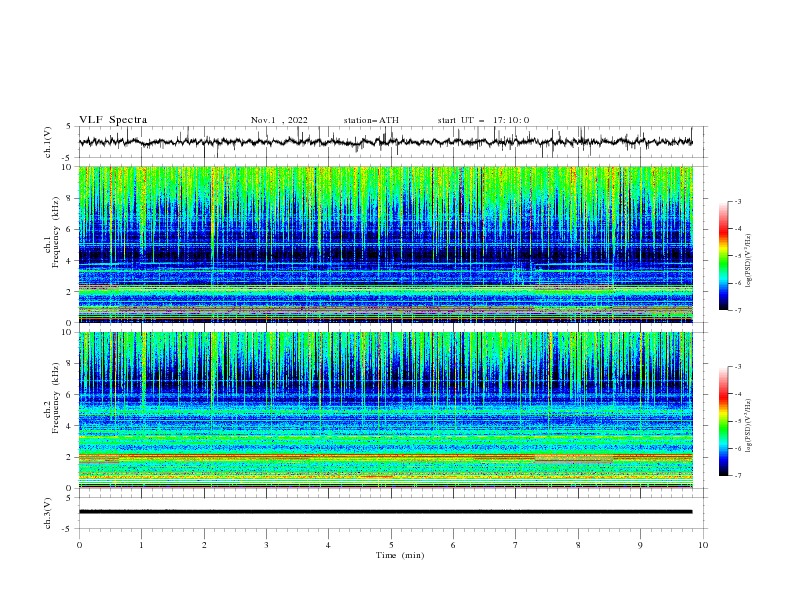Click the "-4" label on ch.2 colorbar
The image size is (792, 612).
point(737,394)
